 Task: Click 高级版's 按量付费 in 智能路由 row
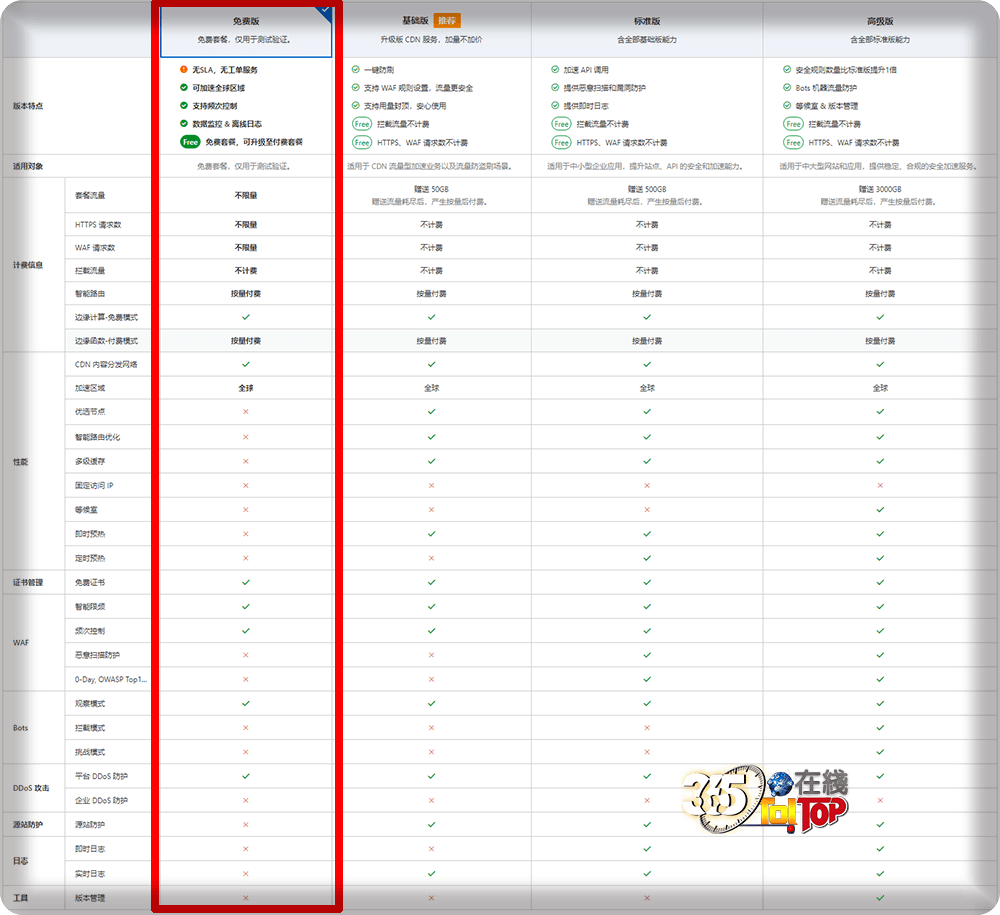click(880, 293)
